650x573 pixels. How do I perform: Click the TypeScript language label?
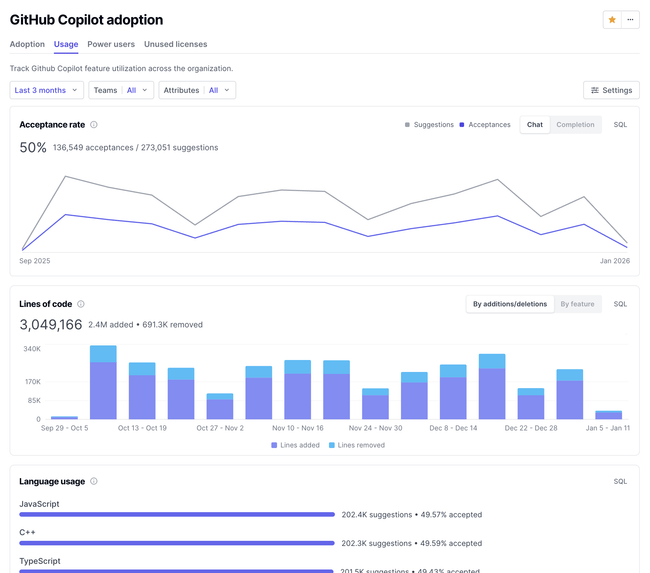point(40,561)
